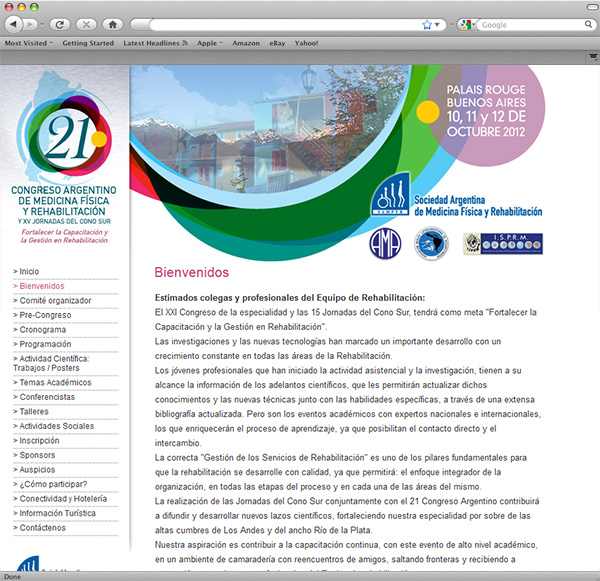Click the URL address bar

tap(280, 23)
